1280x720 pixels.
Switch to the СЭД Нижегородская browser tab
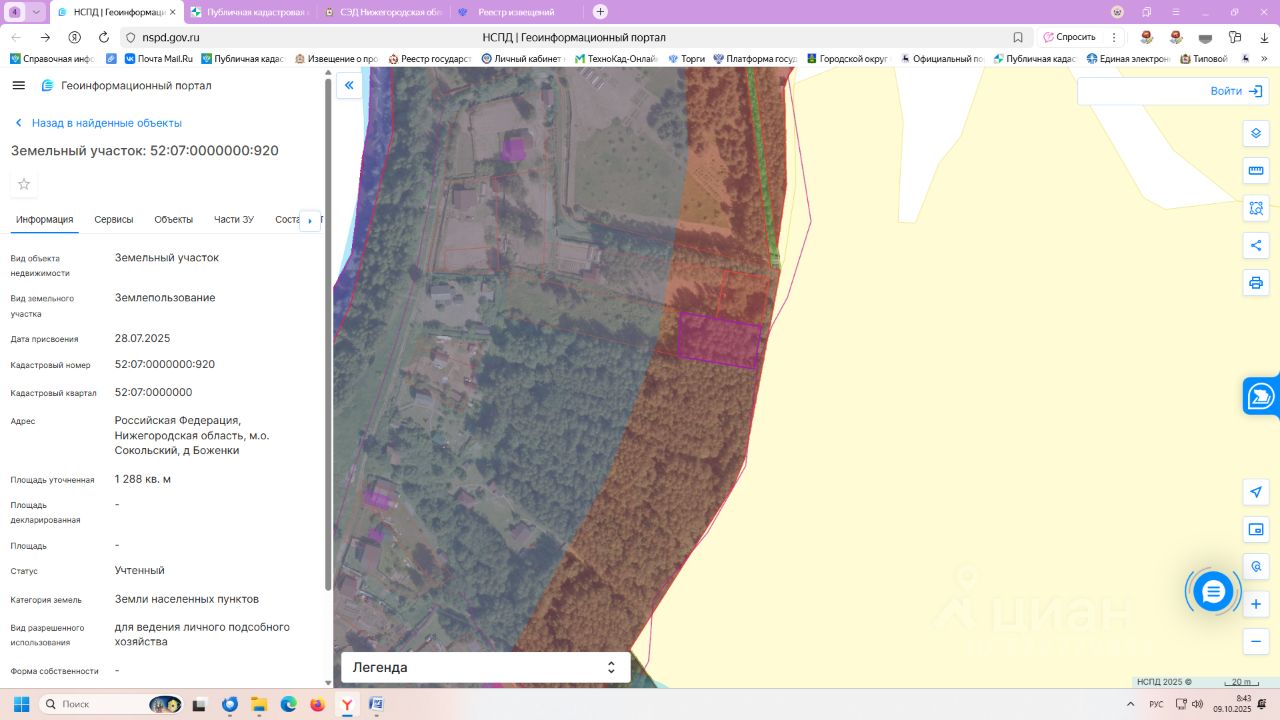tap(384, 12)
